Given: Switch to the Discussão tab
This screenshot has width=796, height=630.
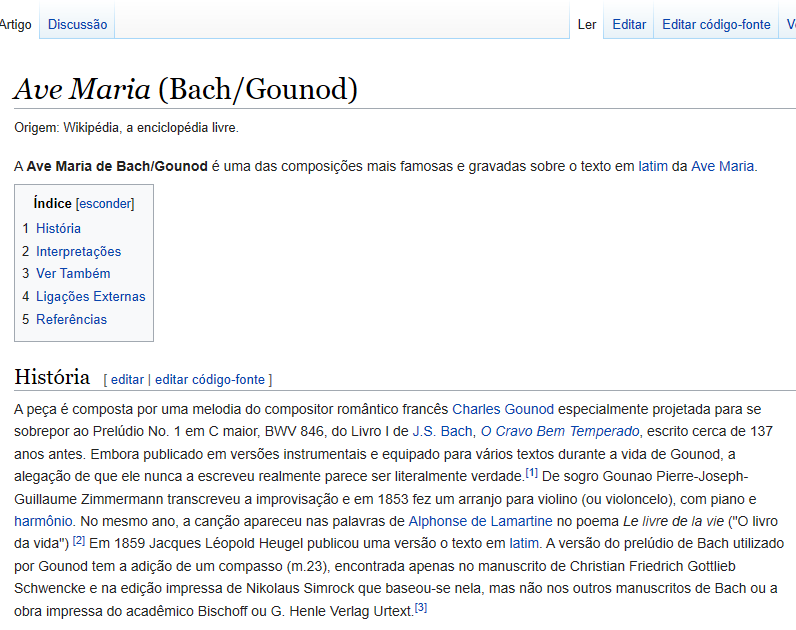Looking at the screenshot, I should click(x=77, y=24).
